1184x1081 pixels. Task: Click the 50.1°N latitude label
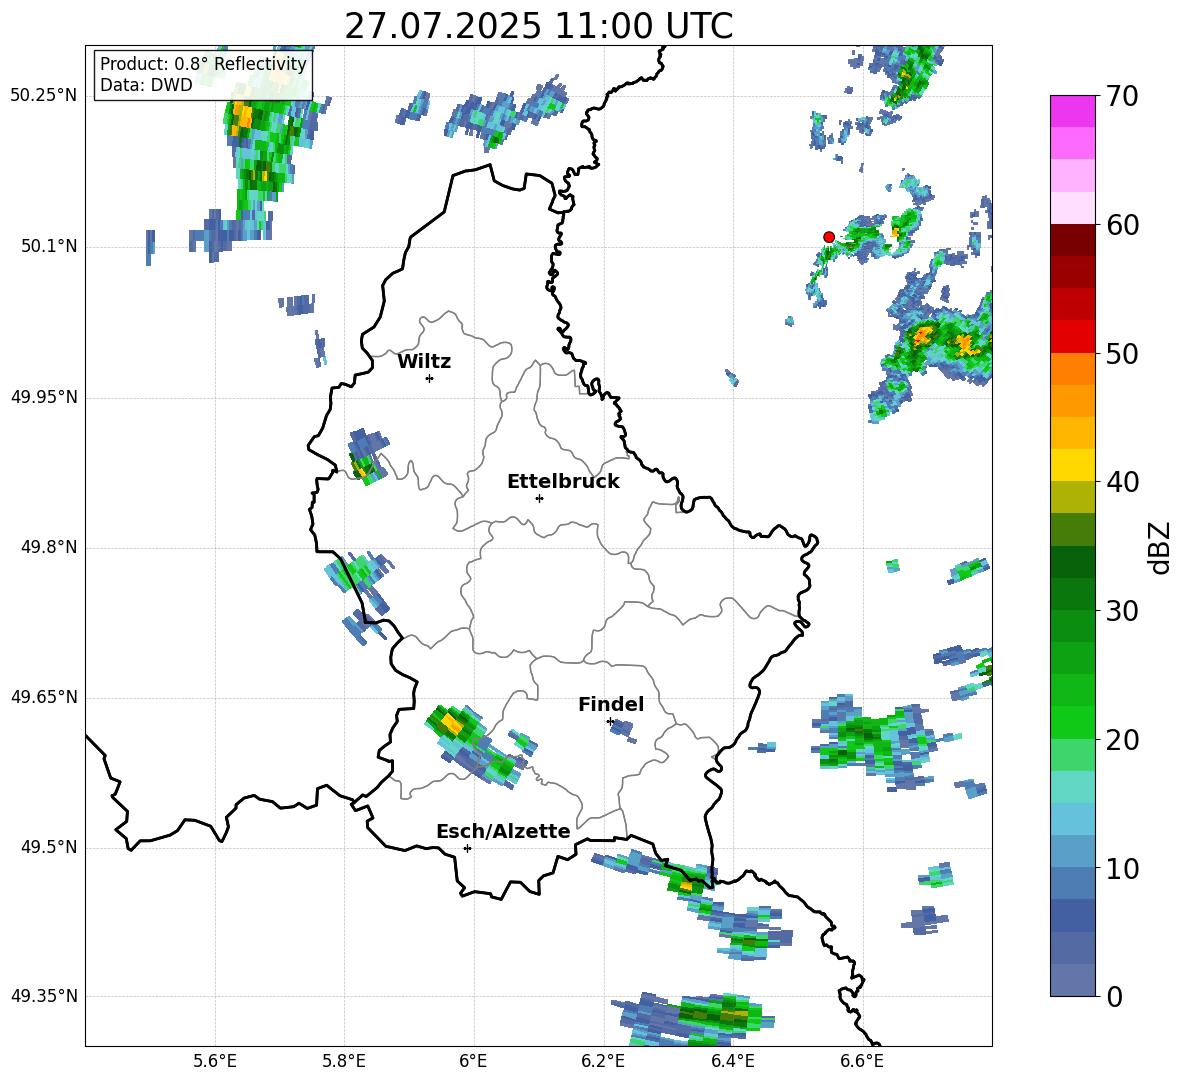(49, 247)
